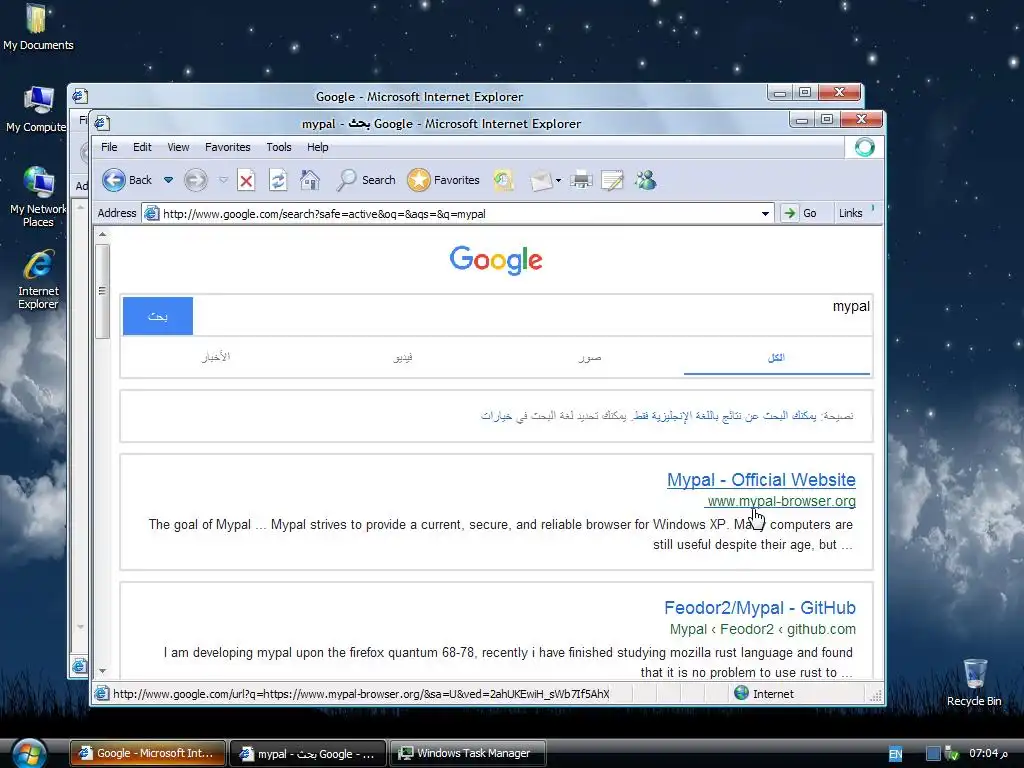Click the Mail envelope toolbar icon

pyautogui.click(x=540, y=180)
